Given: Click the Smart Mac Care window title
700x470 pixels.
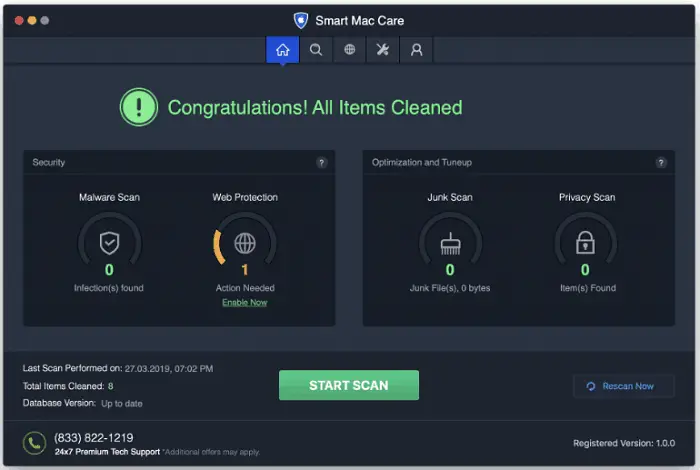Looking at the screenshot, I should 360,21.
